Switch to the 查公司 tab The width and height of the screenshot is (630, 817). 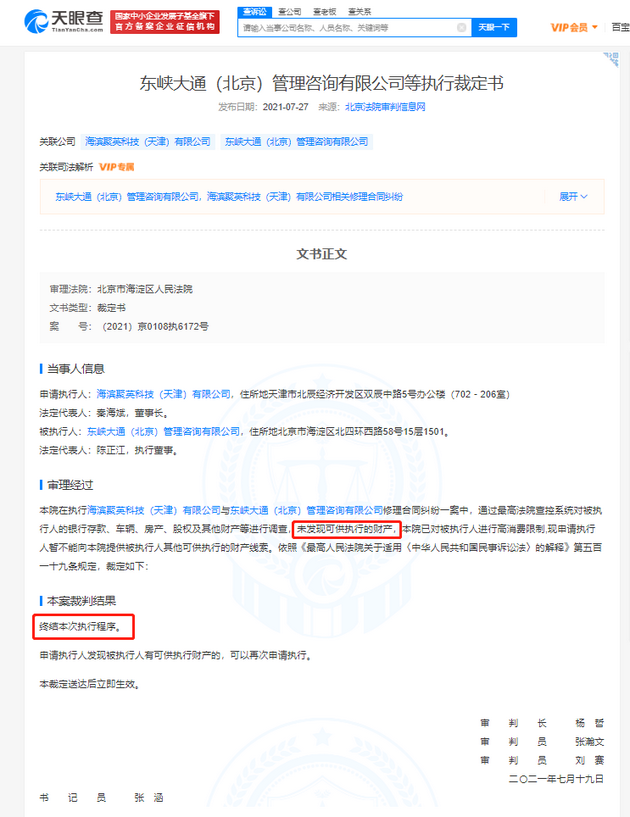[290, 11]
